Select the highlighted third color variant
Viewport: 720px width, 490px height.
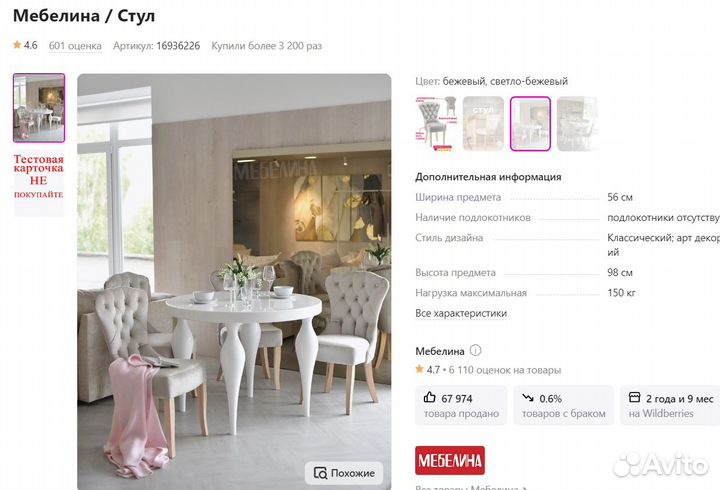530,124
